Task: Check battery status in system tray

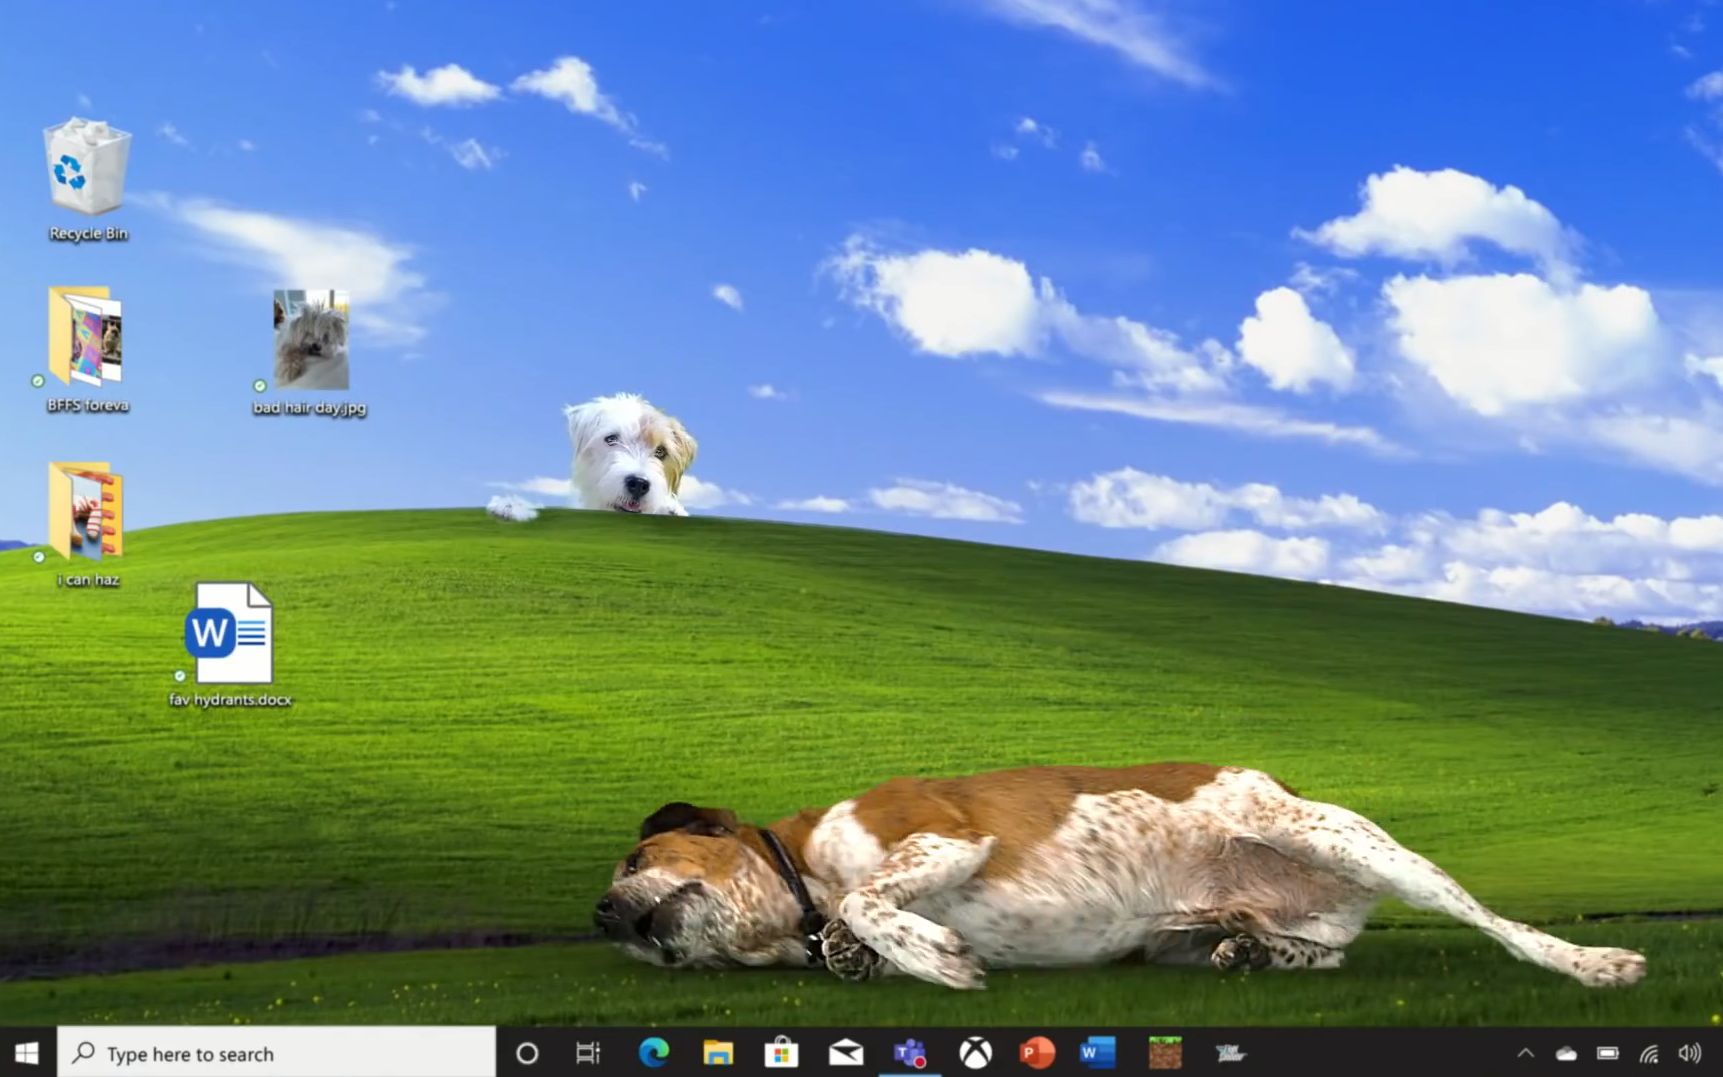Action: (1608, 1053)
